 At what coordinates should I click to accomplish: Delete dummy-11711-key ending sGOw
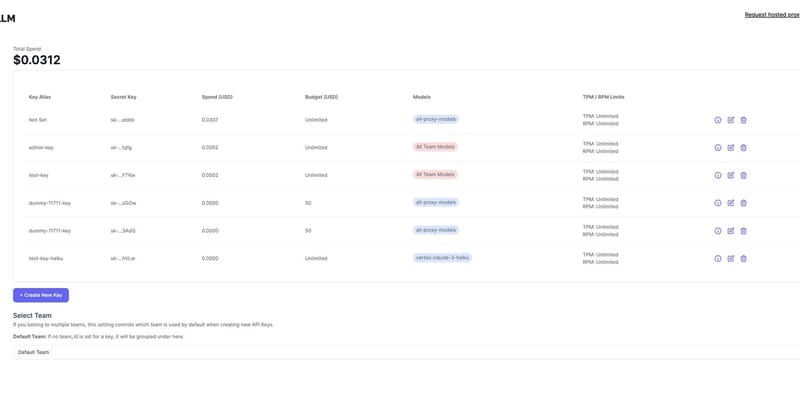point(743,203)
